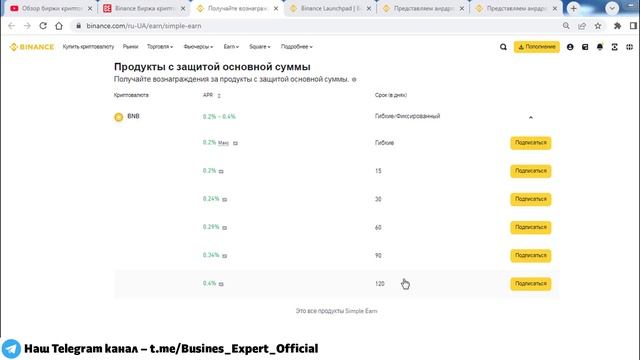Click the info icon next to 0.2% Max APR
Screen dimensions: 640x360
235,143
